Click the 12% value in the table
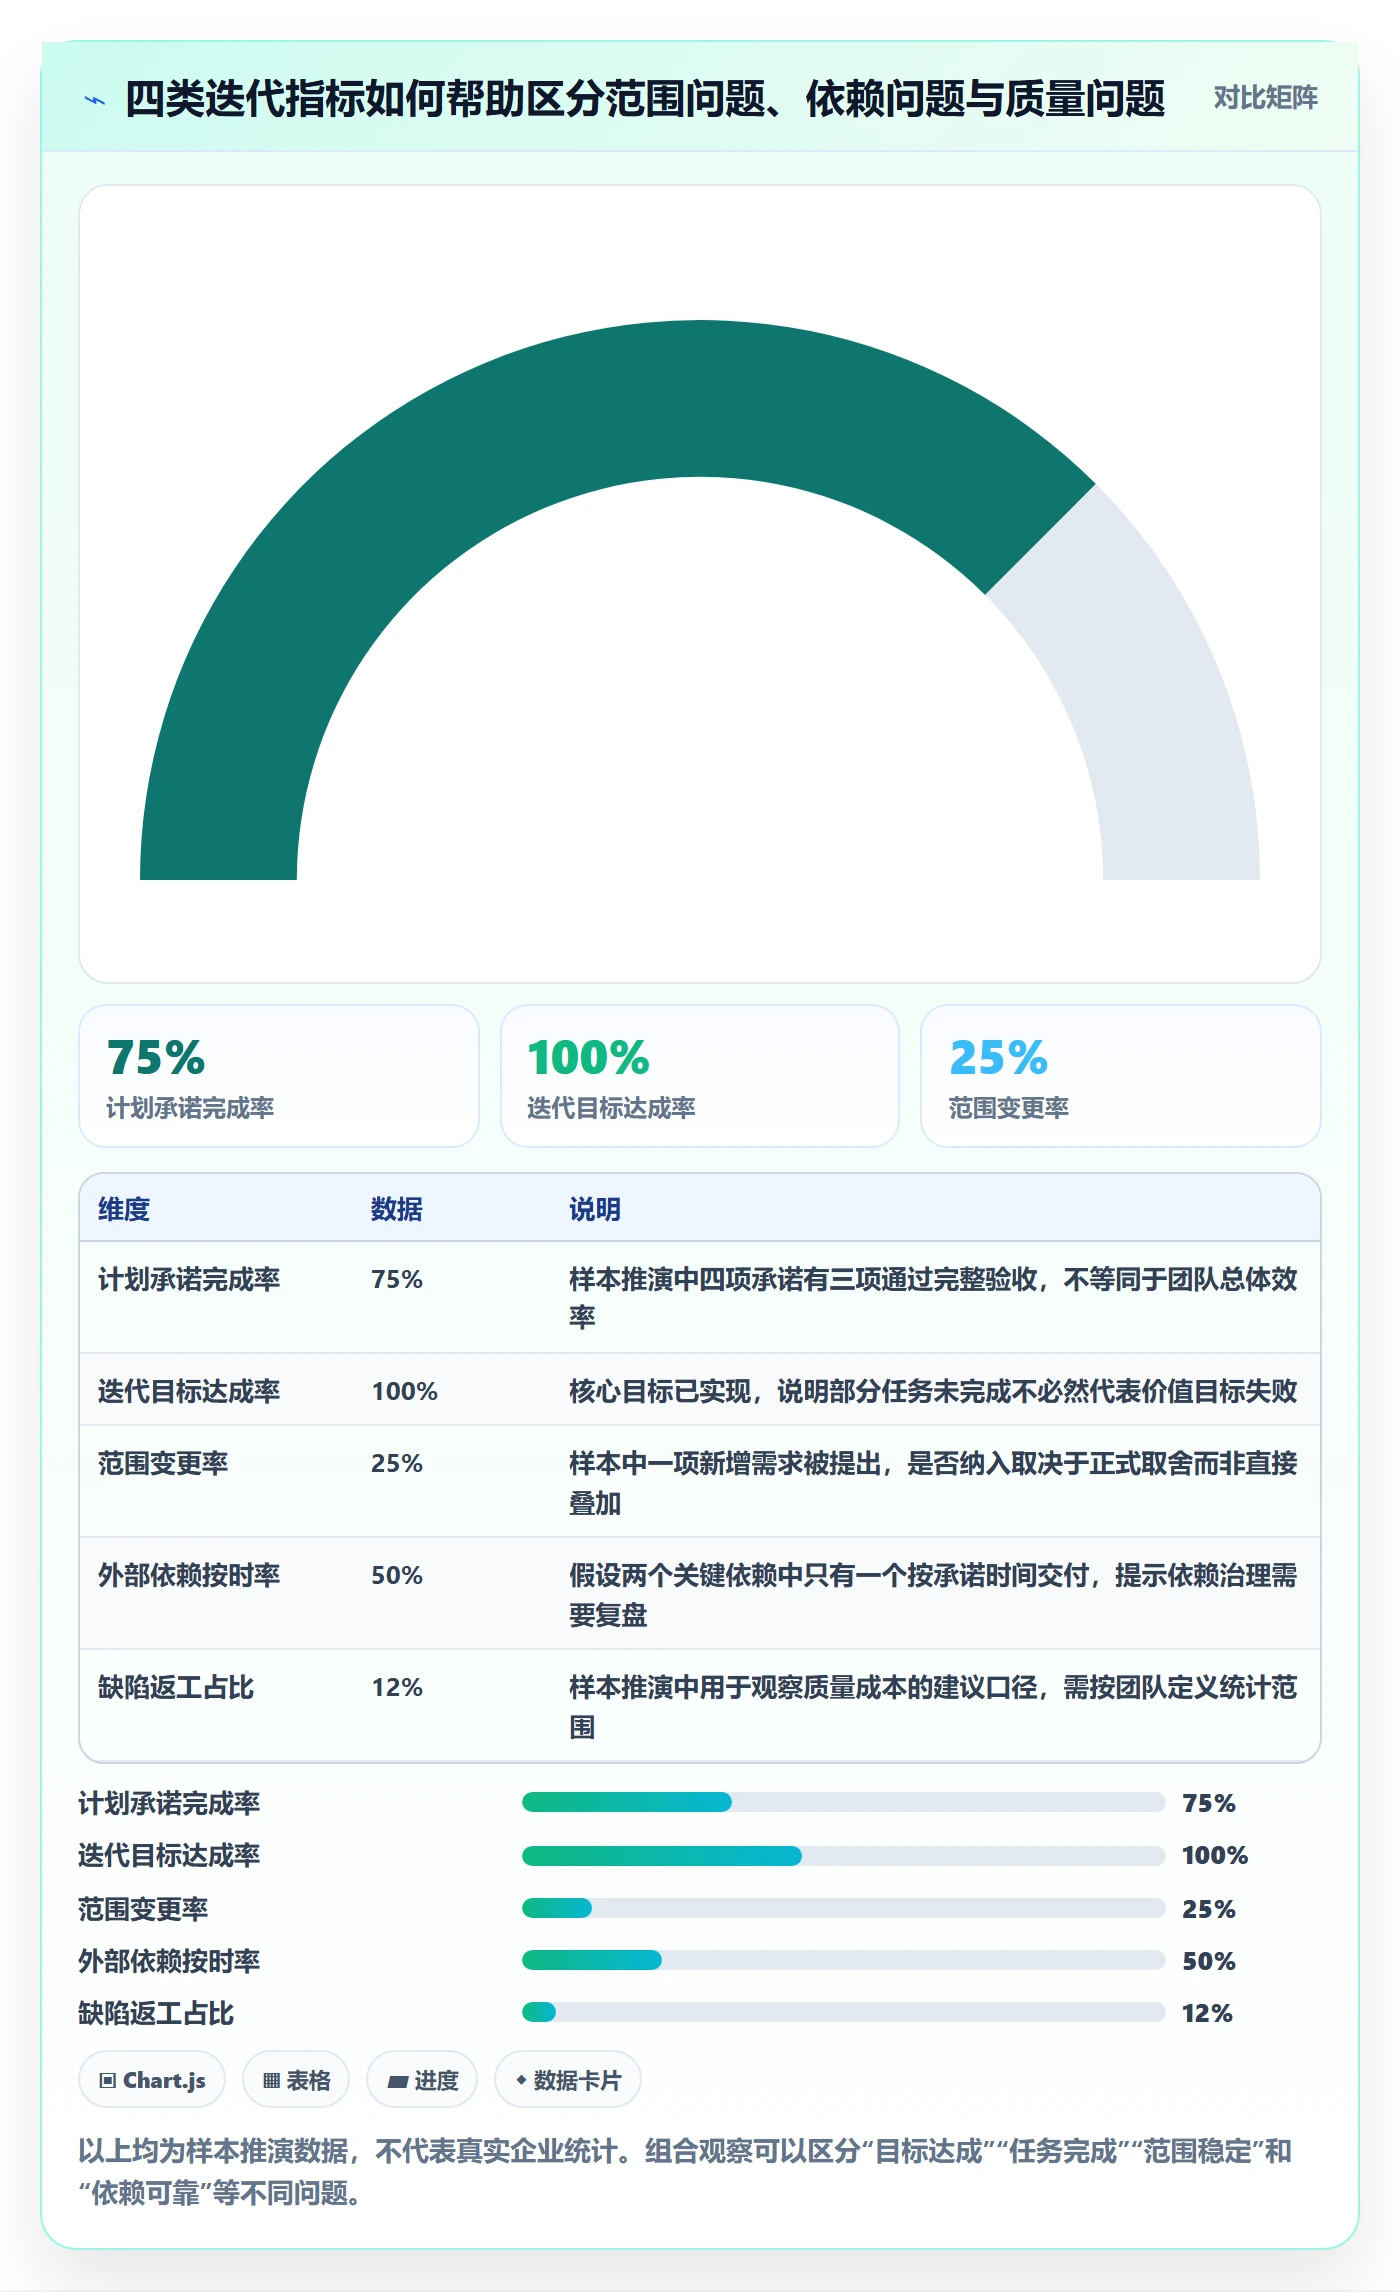Viewport: 1400px width, 2292px height. pyautogui.click(x=397, y=1687)
